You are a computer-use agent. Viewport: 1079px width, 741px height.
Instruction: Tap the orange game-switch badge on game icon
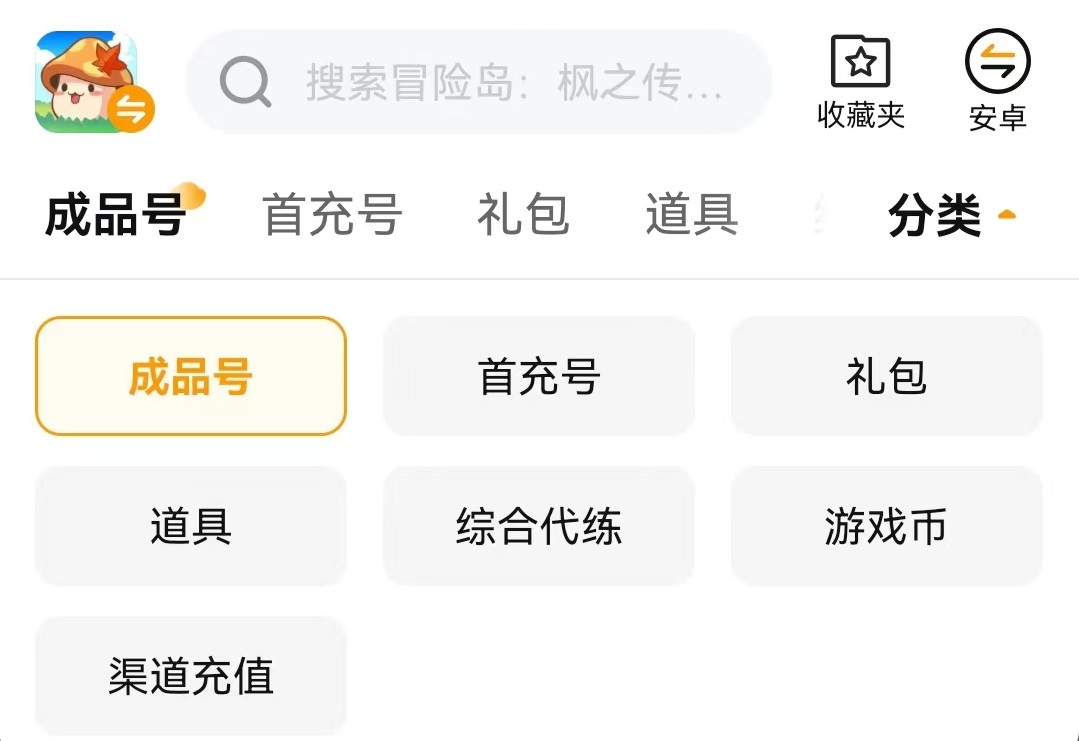pos(132,110)
